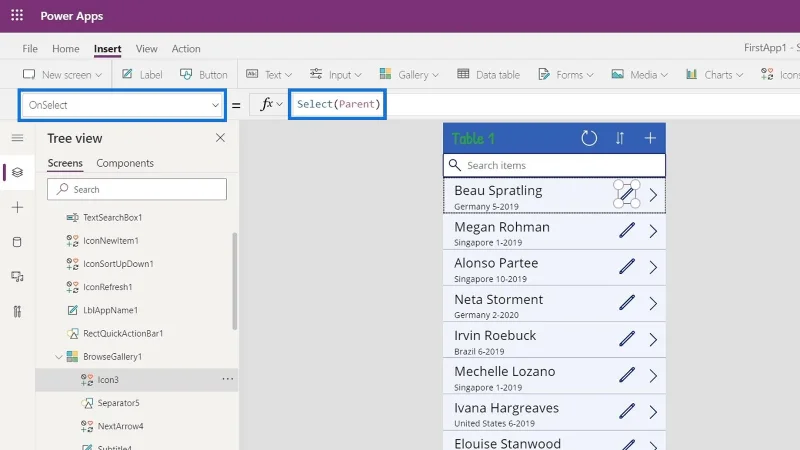This screenshot has width=800, height=450.
Task: Select the Screens tab in Tree view
Action: point(65,163)
